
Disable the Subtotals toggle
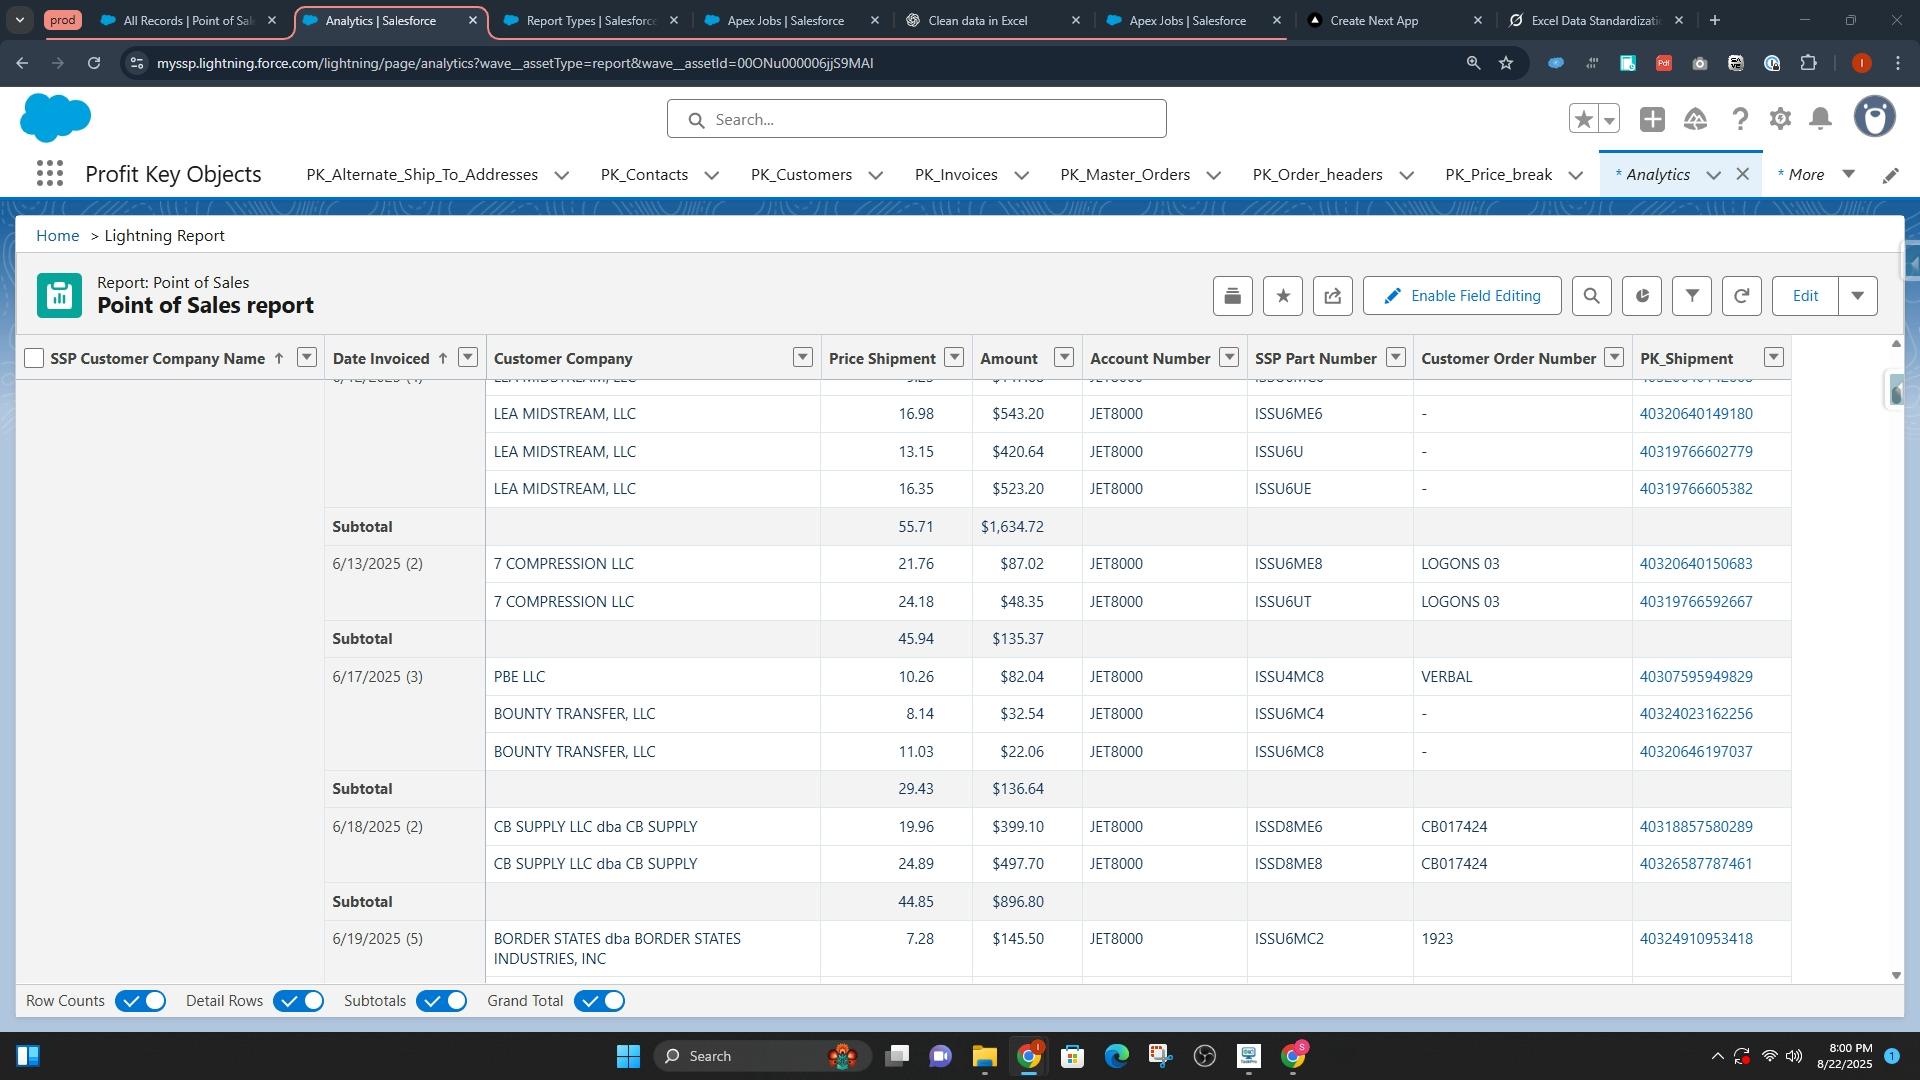tap(442, 1001)
